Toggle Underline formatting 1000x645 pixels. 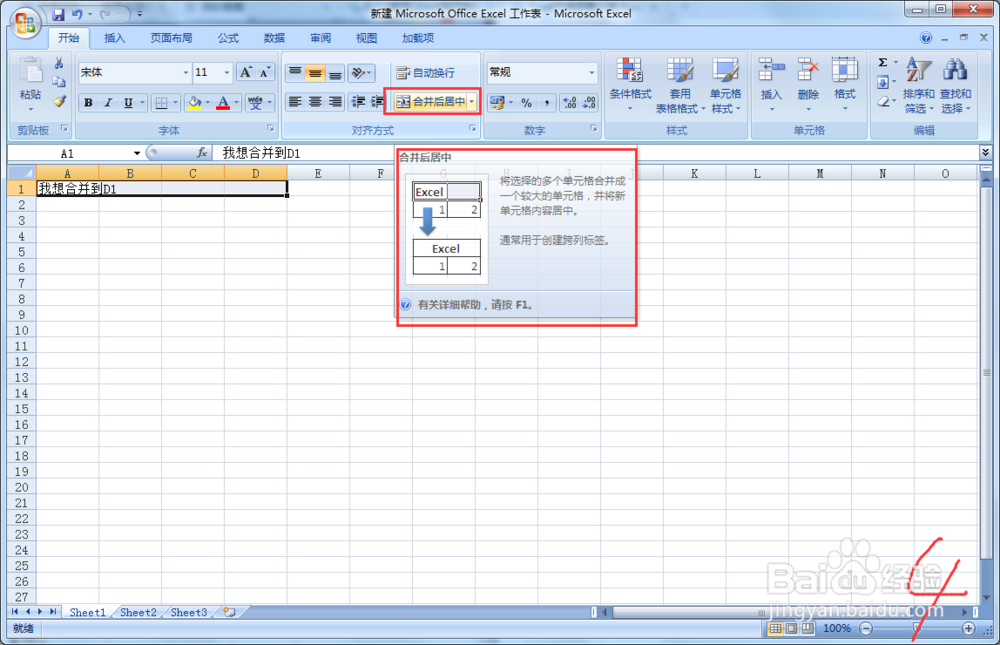point(128,103)
